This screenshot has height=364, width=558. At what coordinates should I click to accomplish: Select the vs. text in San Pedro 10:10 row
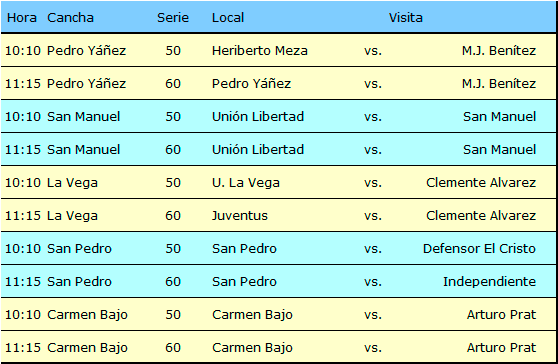point(373,249)
